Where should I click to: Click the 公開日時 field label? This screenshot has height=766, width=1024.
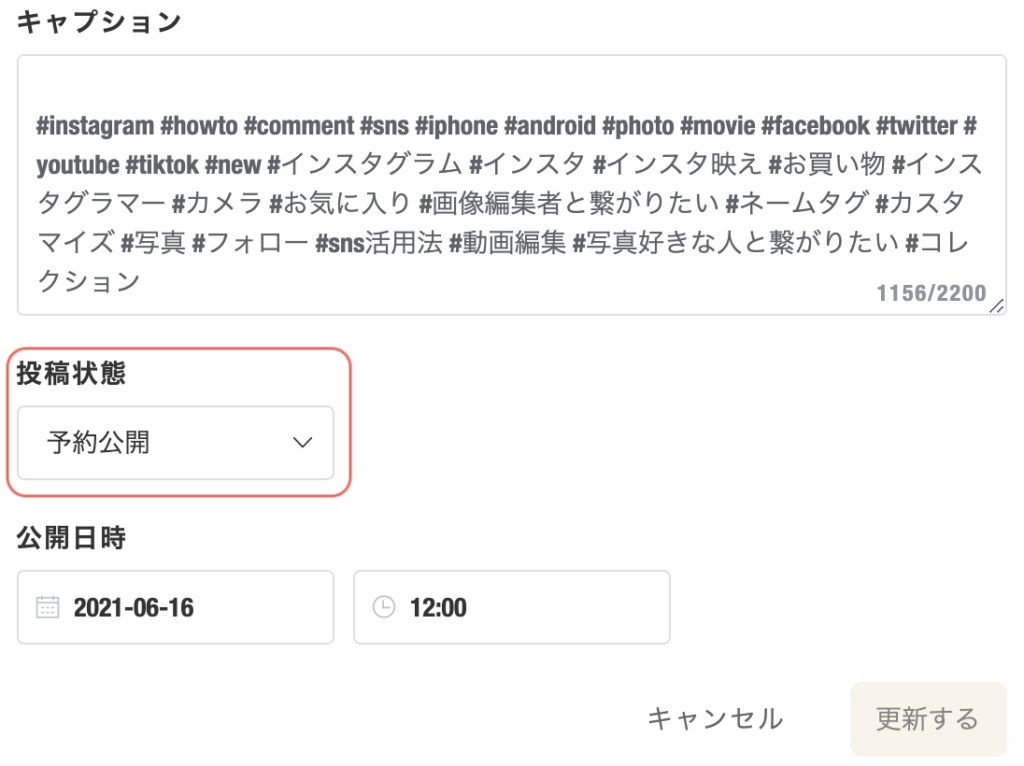pyautogui.click(x=71, y=537)
